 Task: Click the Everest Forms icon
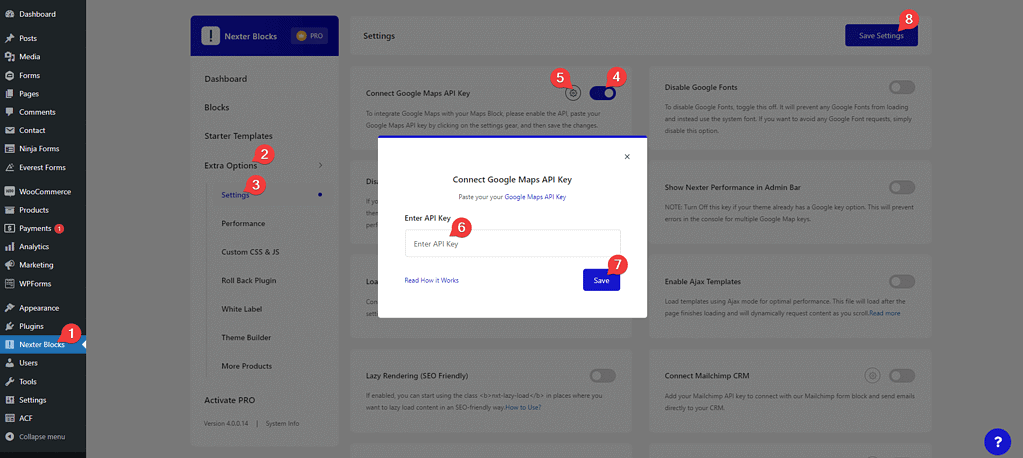coord(10,167)
